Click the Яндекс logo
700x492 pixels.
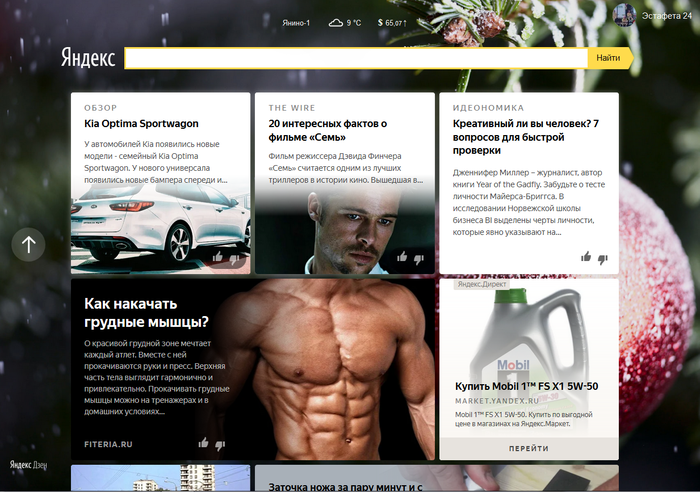point(88,58)
